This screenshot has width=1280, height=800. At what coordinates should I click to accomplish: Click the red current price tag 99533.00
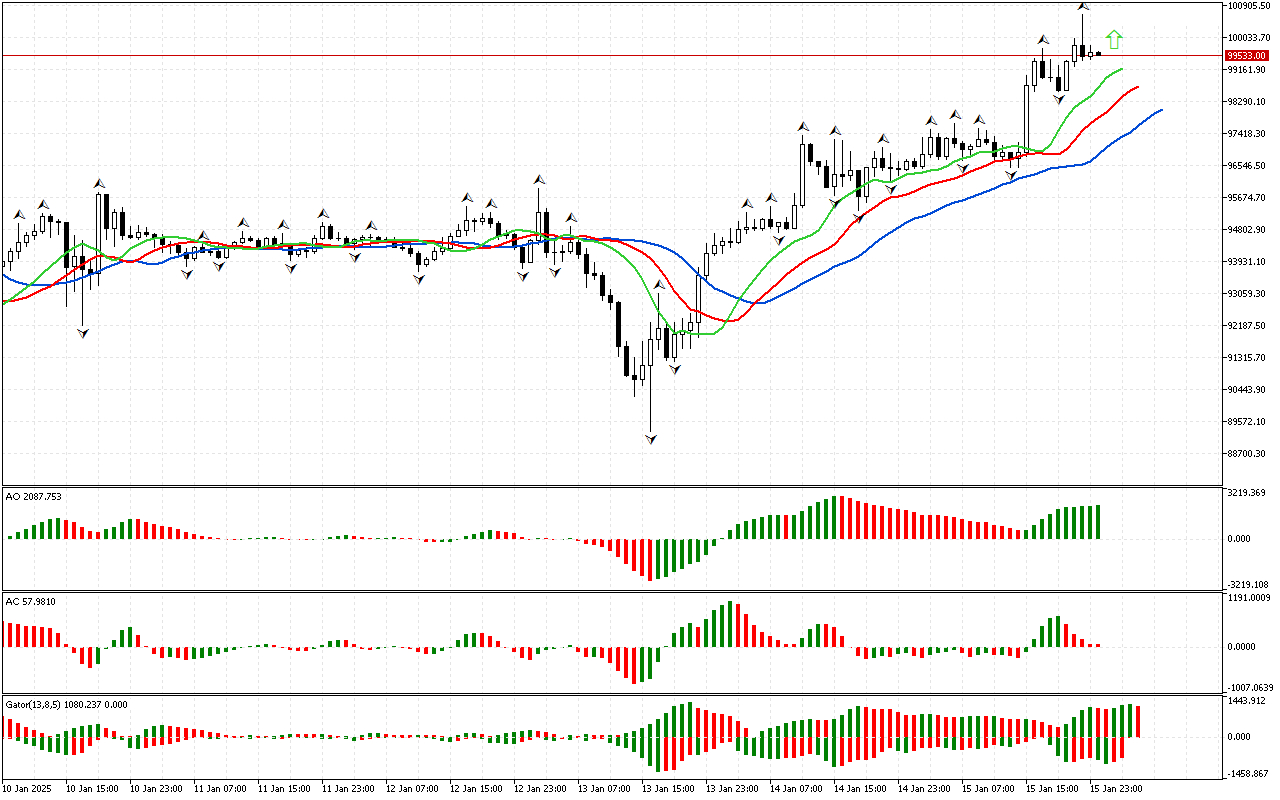point(1247,56)
